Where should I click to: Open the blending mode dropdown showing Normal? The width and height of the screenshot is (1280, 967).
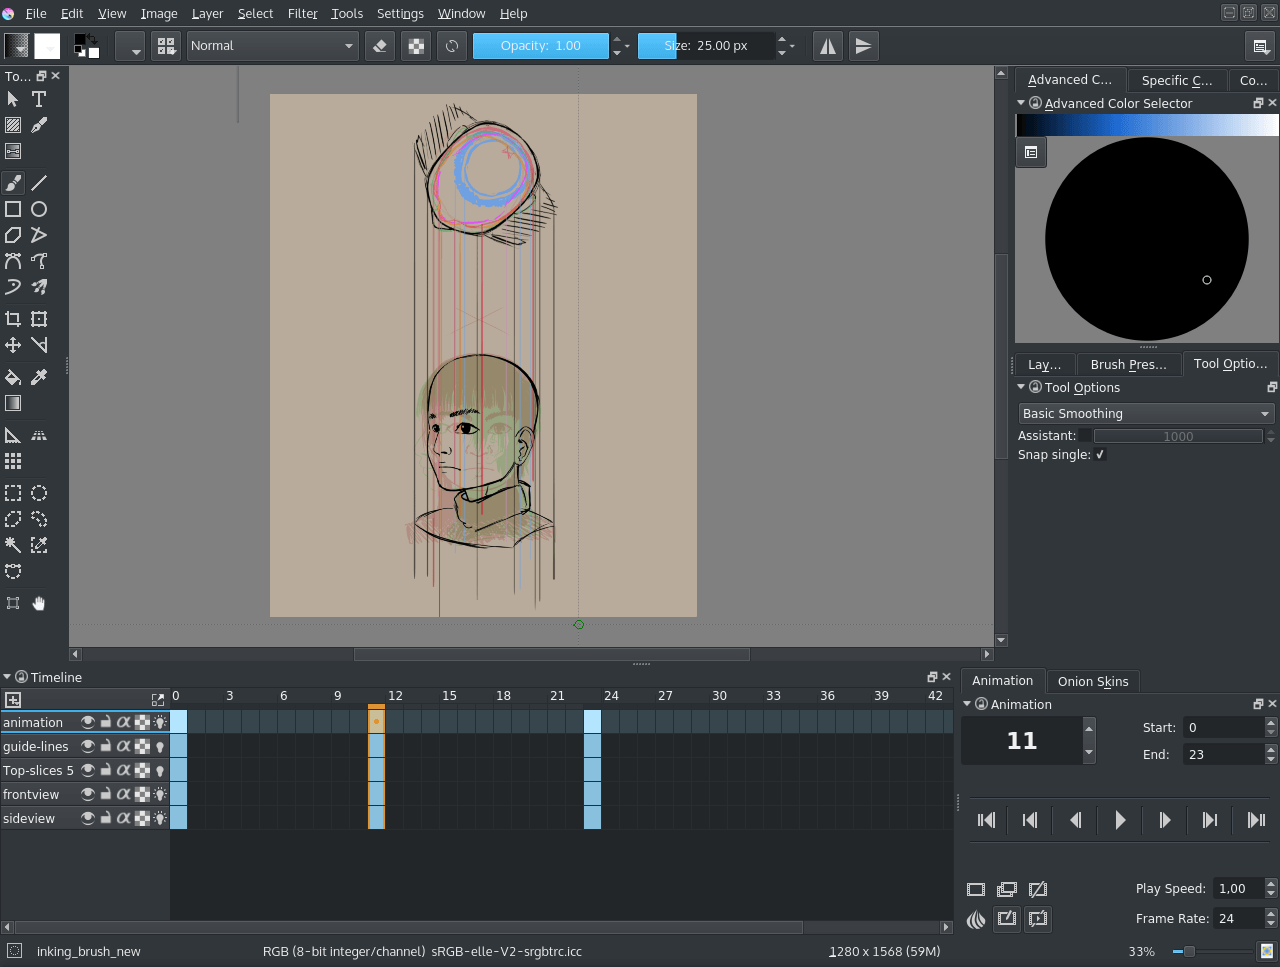point(272,45)
